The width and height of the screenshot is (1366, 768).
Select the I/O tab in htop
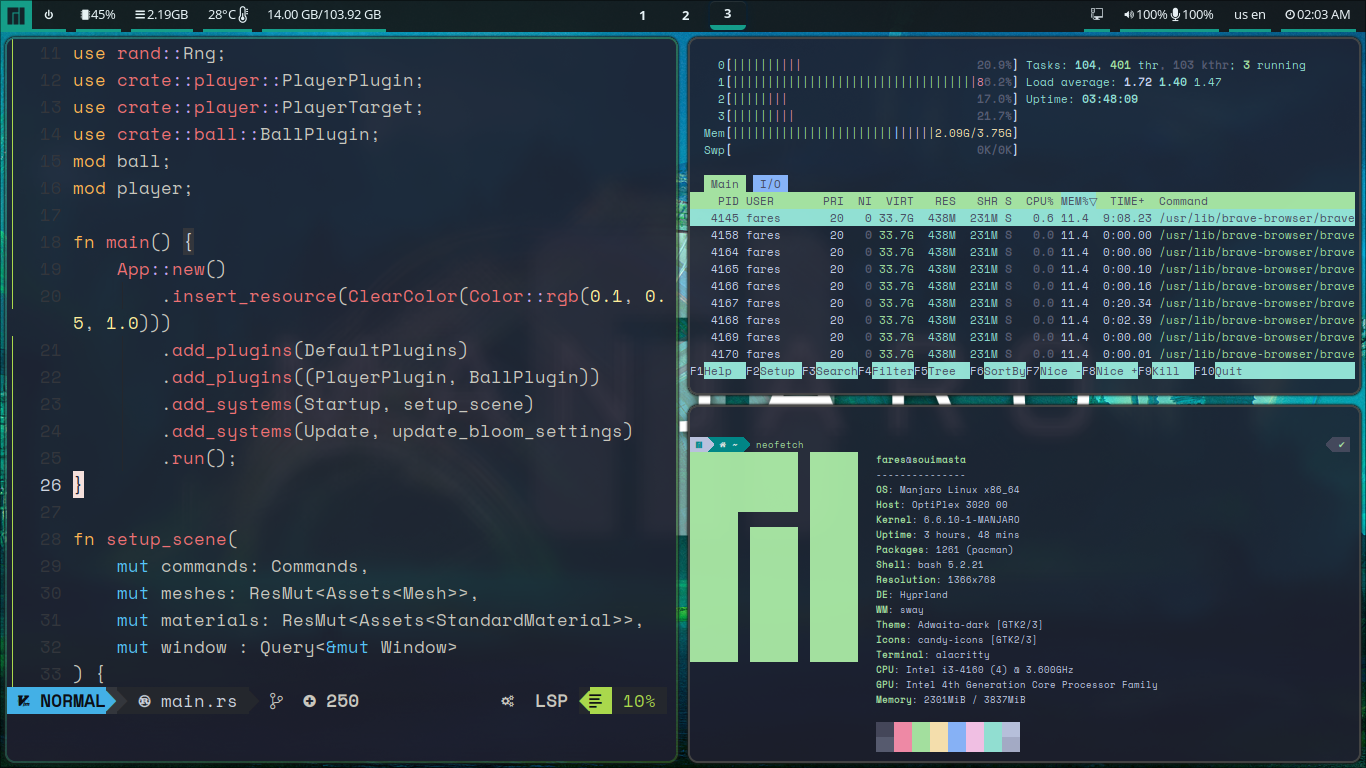pyautogui.click(x=770, y=184)
